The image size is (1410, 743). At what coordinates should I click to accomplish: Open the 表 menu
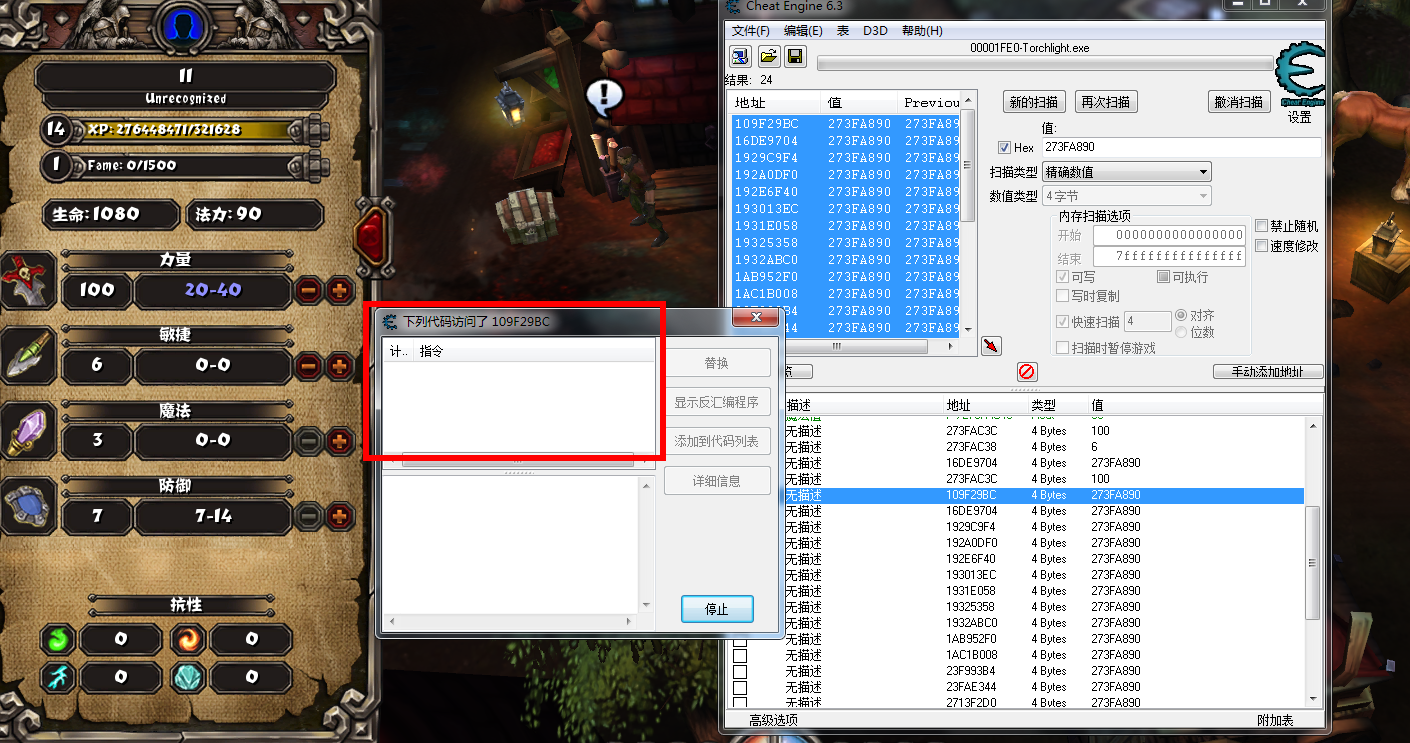pos(843,31)
